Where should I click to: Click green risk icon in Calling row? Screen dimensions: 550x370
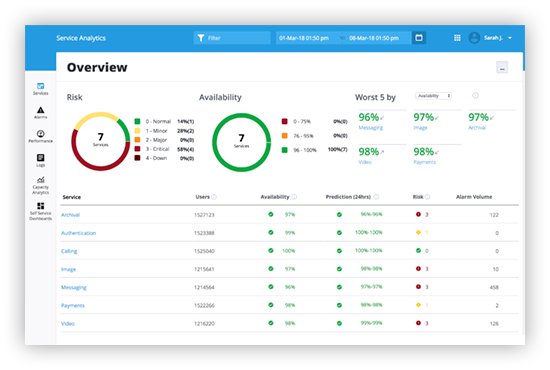point(418,250)
